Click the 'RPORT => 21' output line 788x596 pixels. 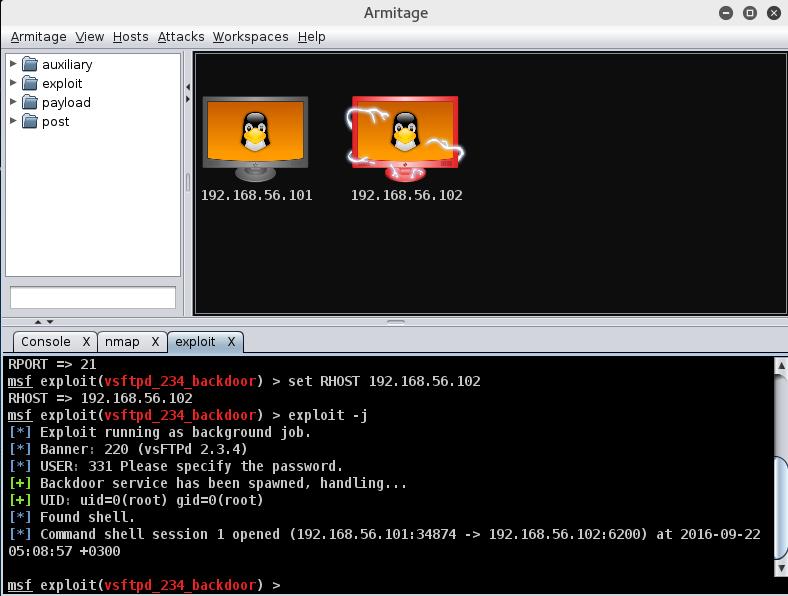(52, 364)
